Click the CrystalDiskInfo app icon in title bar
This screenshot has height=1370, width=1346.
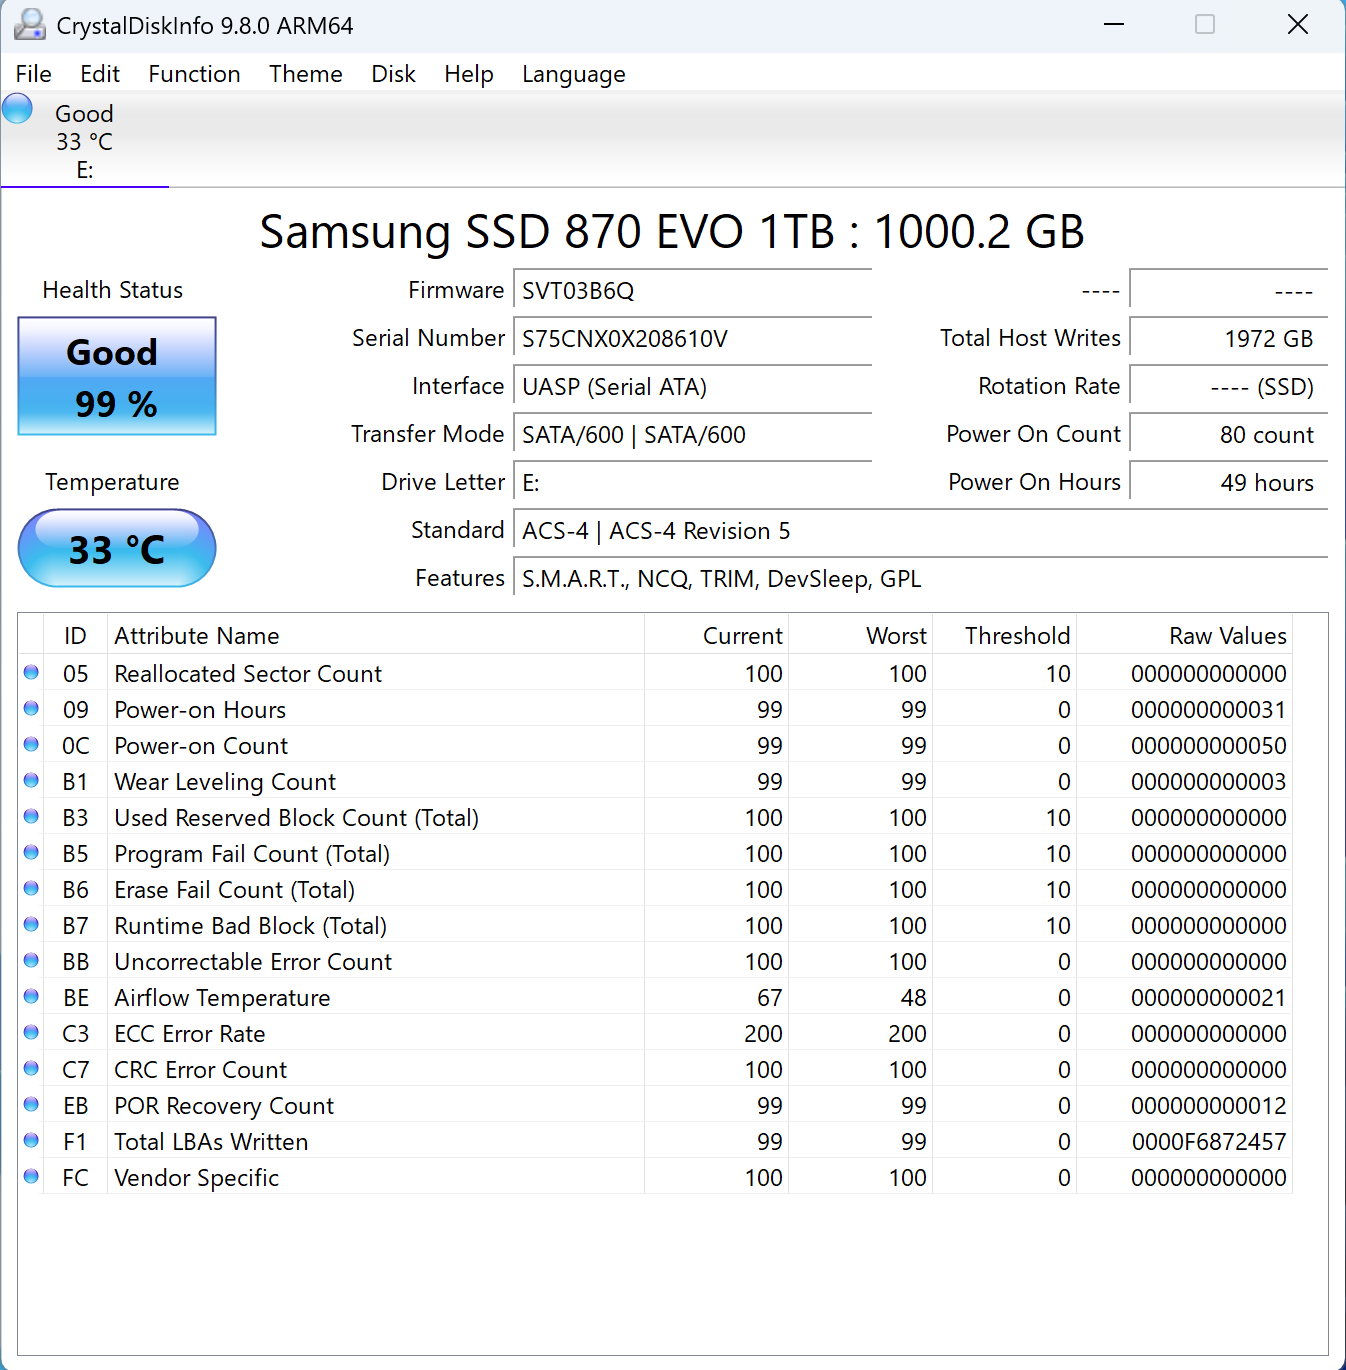[x=29, y=25]
